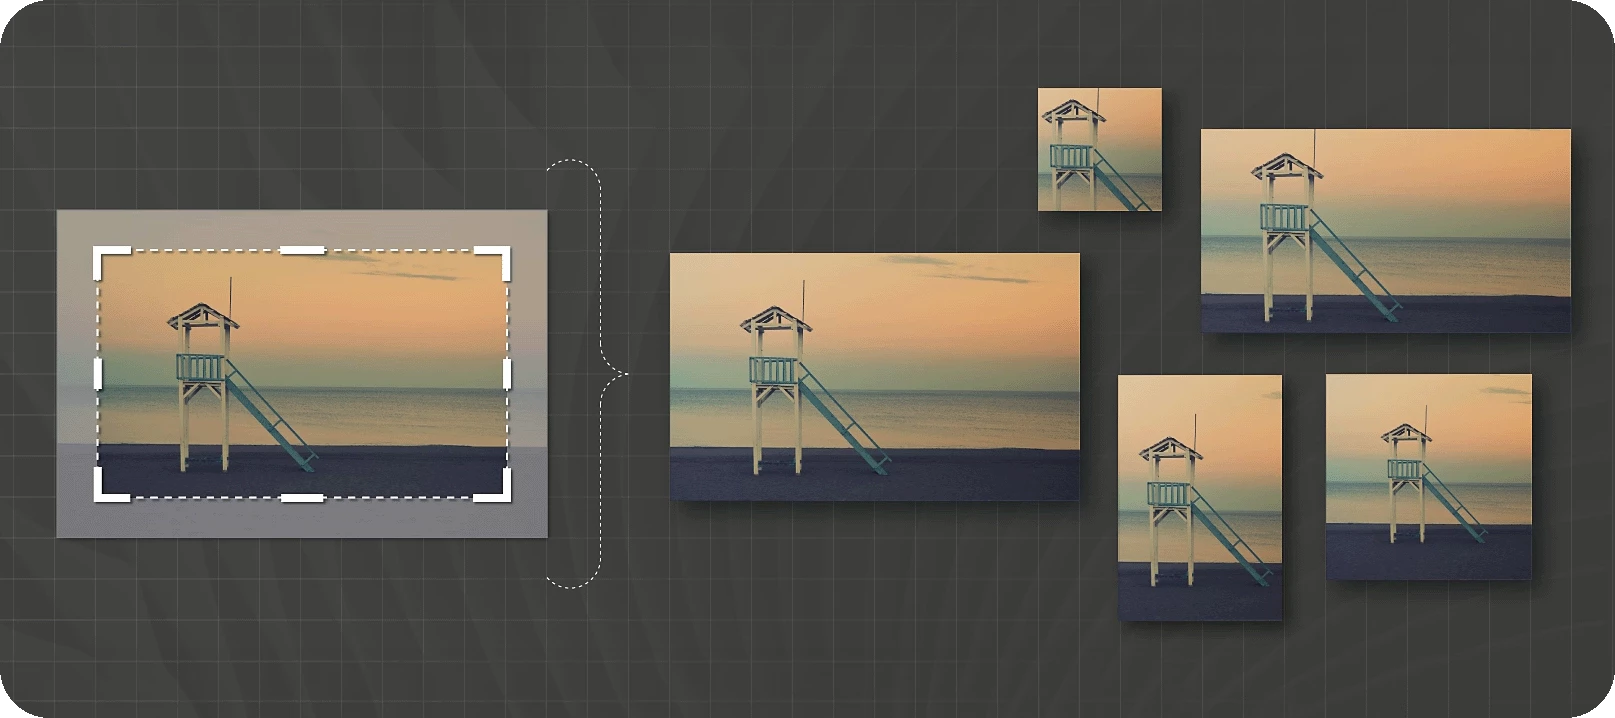
Task: Select the top-right wide landscape cropped image
Action: [x=1386, y=230]
